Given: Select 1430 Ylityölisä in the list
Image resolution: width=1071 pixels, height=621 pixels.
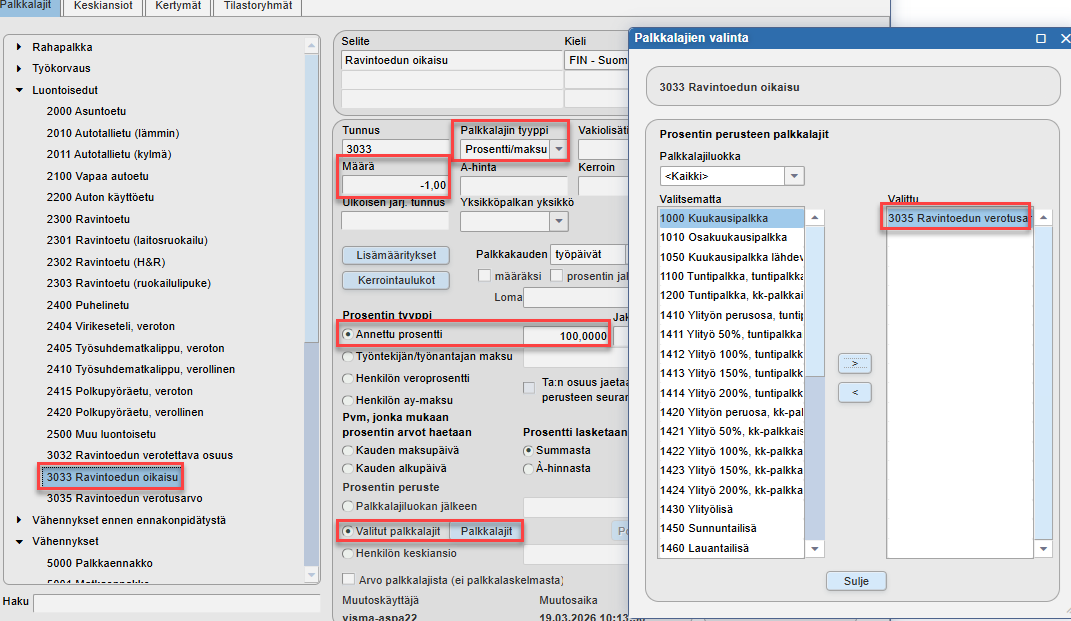Looking at the screenshot, I should [731, 509].
